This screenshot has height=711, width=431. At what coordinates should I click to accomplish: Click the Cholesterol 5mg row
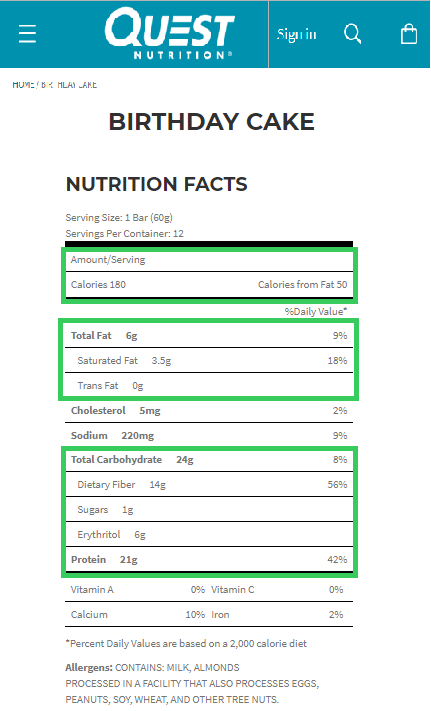(x=209, y=410)
